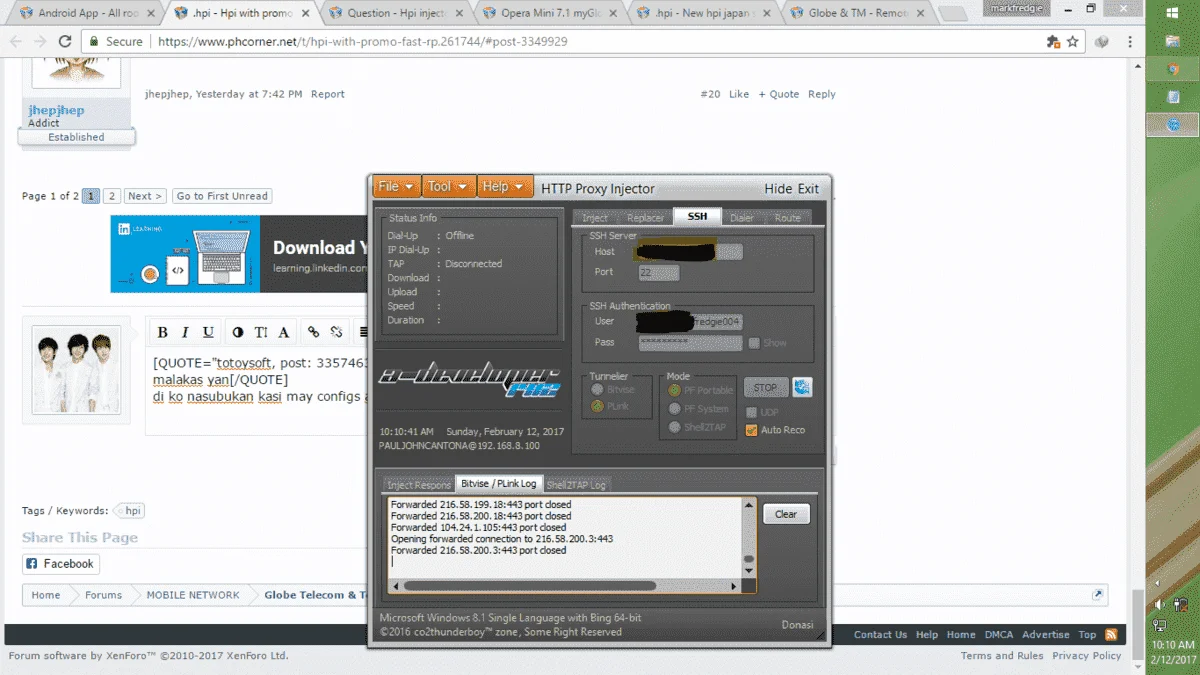Image resolution: width=1200 pixels, height=675 pixels.
Task: Open Windows Start button on taskbar
Action: point(1174,14)
